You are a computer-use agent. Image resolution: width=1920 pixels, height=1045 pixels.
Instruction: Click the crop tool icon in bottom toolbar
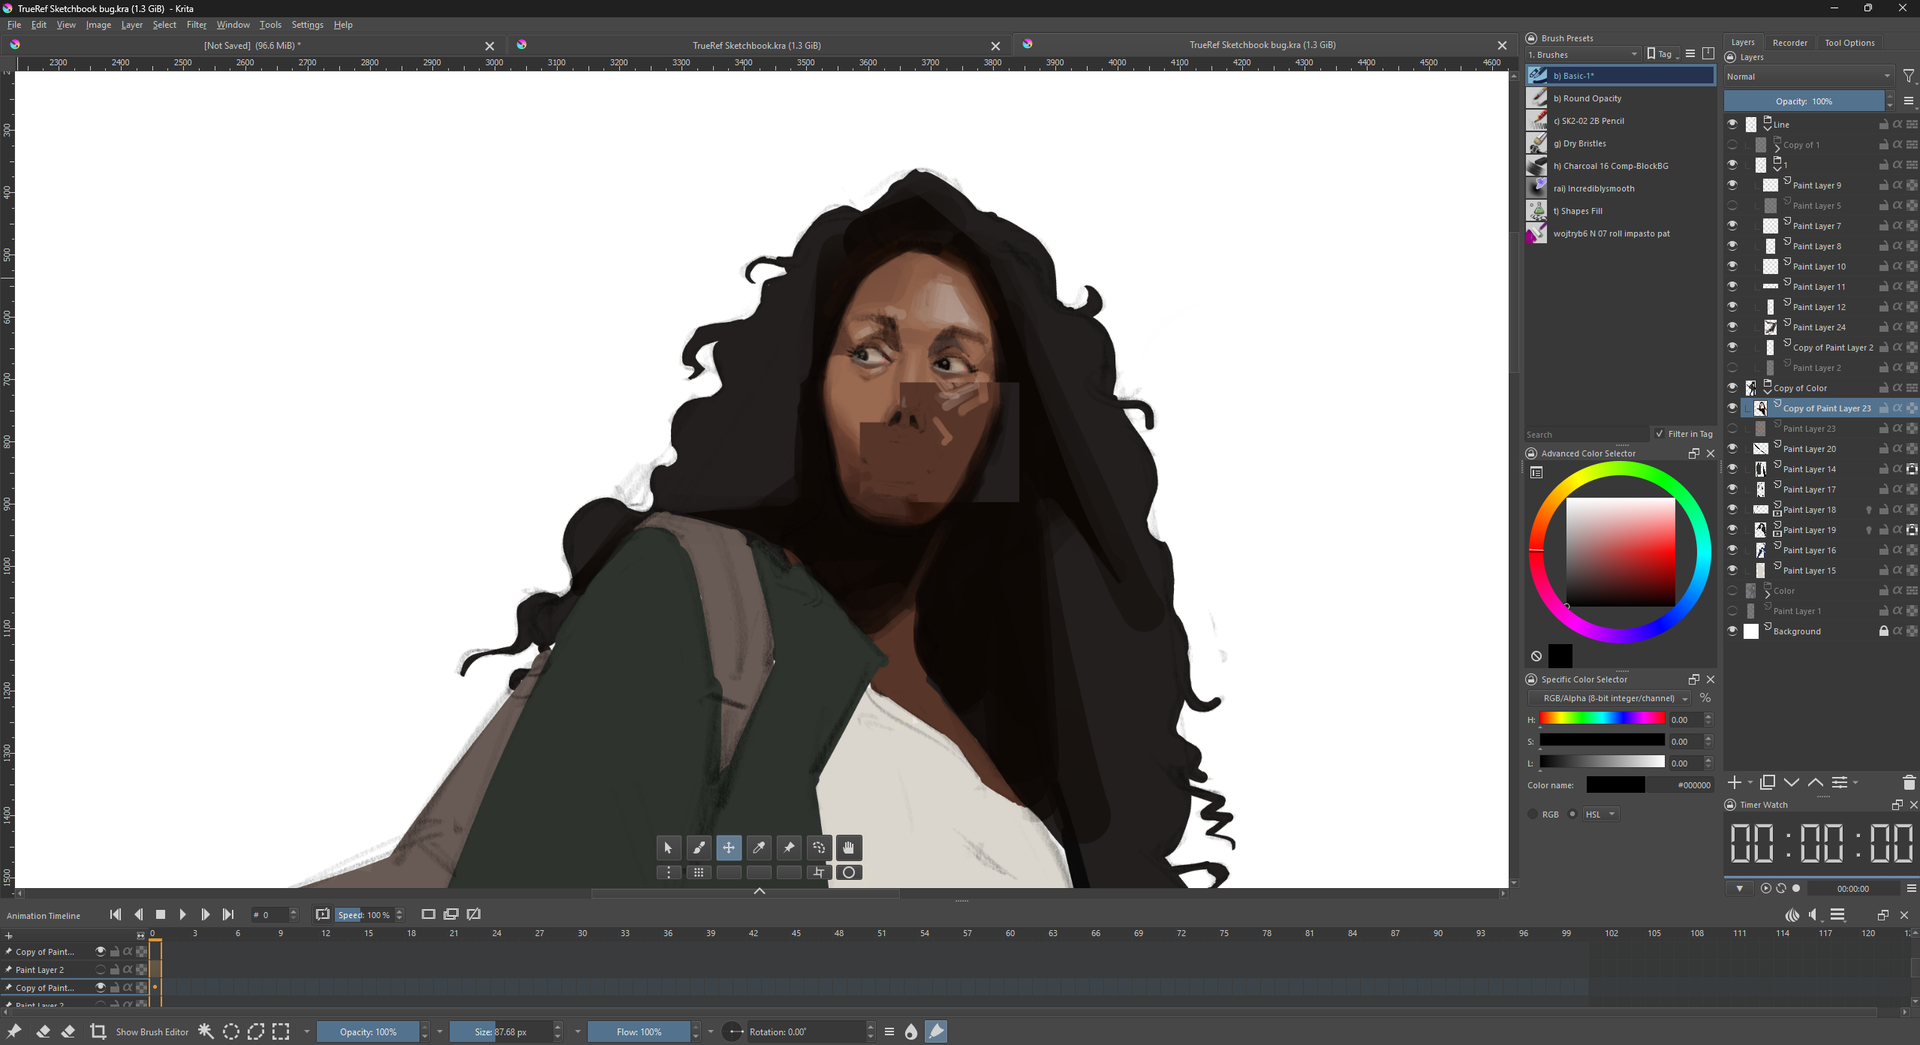pyautogui.click(x=98, y=1032)
